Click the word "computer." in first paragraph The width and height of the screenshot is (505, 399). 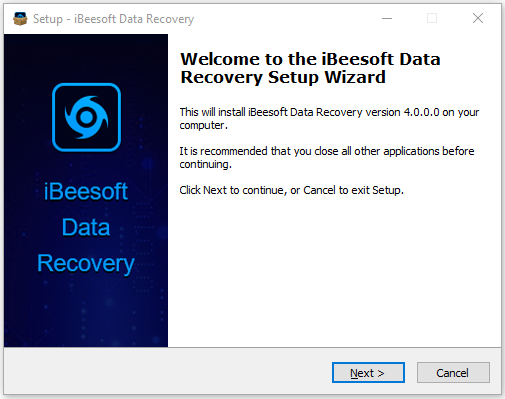click(203, 125)
